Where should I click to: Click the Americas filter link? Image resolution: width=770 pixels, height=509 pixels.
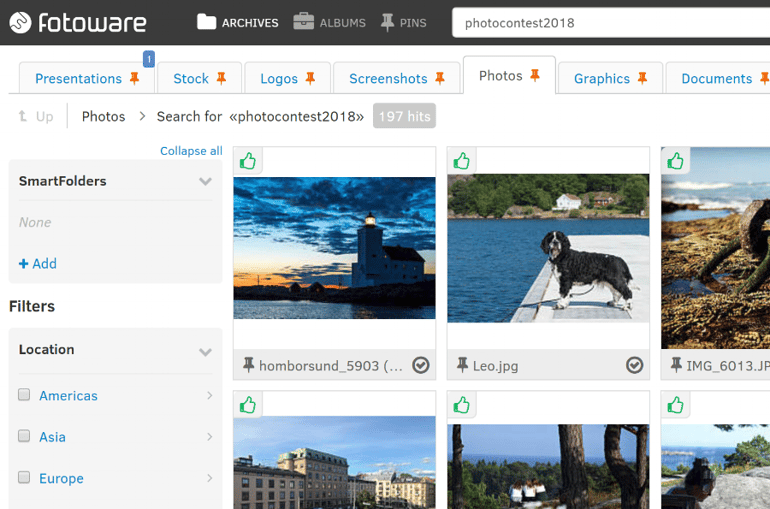pyautogui.click(x=68, y=396)
